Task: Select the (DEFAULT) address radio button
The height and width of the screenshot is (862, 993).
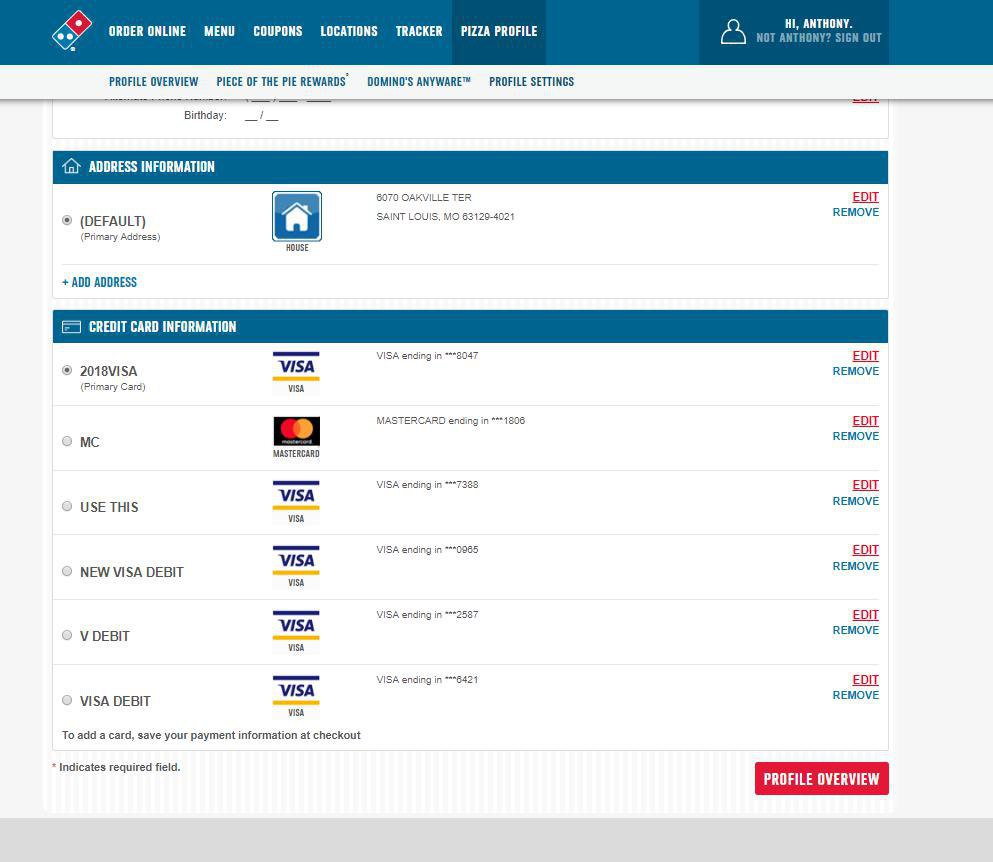Action: point(67,220)
